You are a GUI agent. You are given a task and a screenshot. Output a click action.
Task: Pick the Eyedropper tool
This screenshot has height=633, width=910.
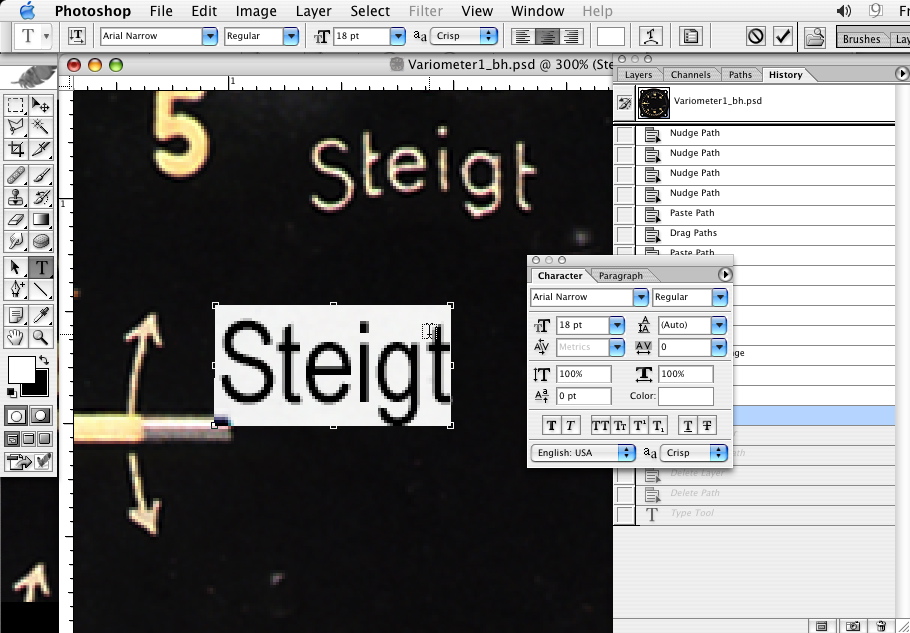(41, 314)
